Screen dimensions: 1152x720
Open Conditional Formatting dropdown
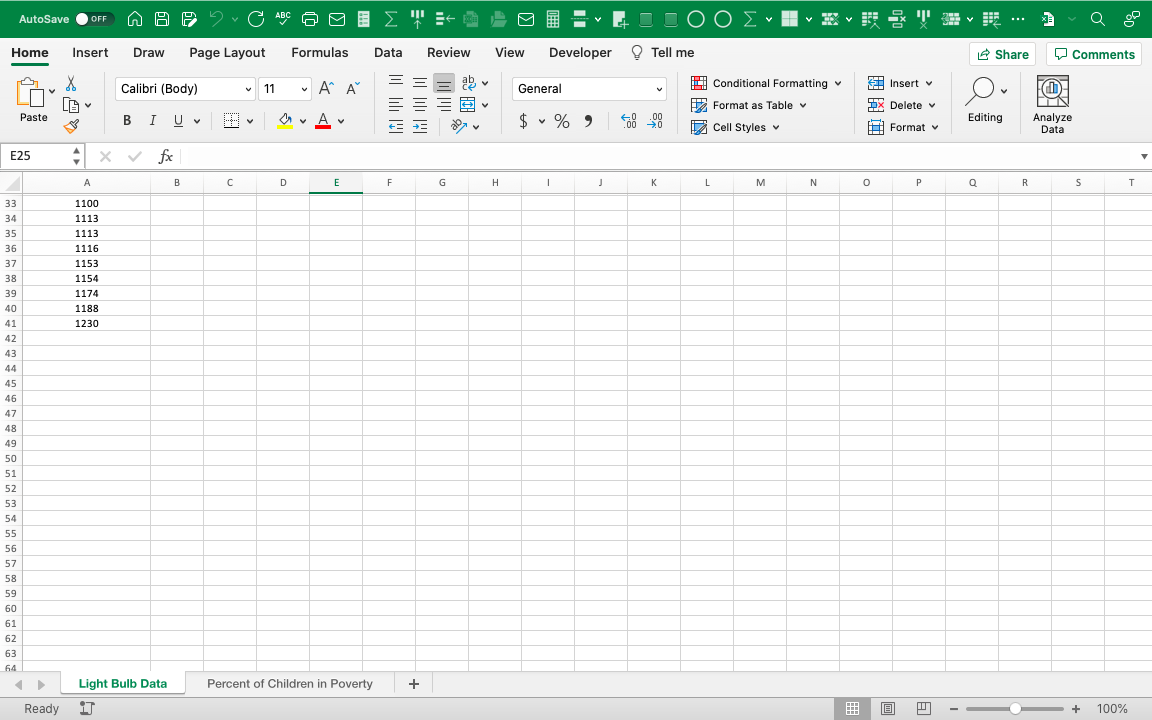click(x=766, y=83)
